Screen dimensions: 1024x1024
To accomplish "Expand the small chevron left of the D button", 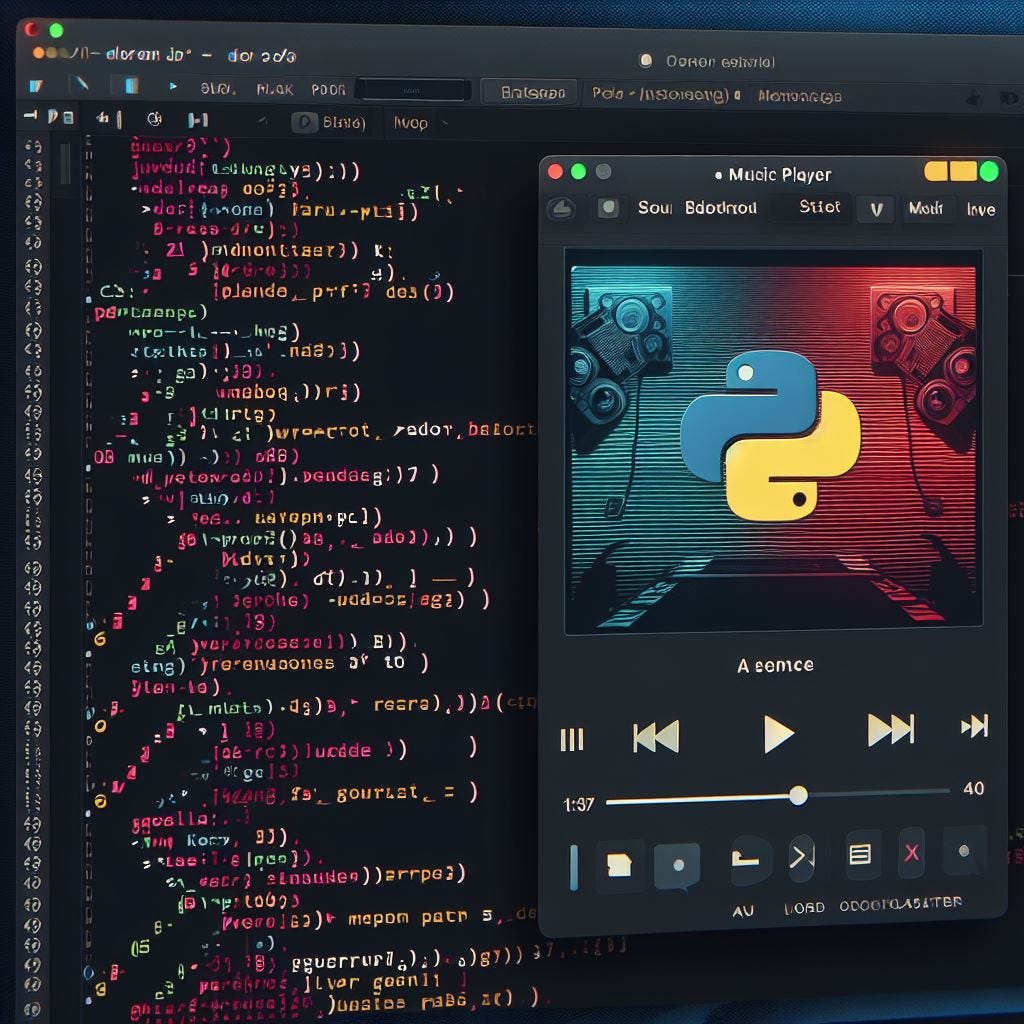I will (263, 121).
